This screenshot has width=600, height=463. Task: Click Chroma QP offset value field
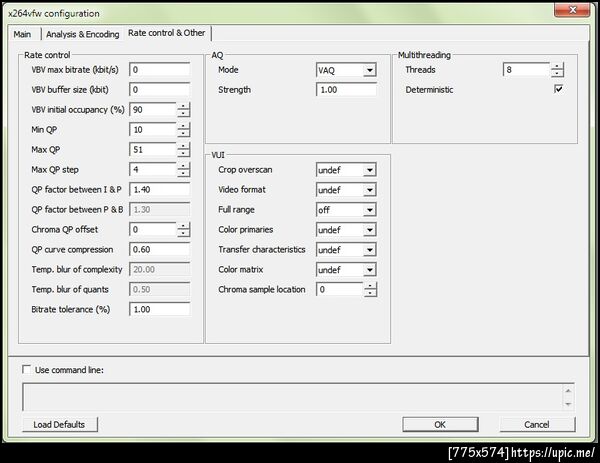click(153, 230)
